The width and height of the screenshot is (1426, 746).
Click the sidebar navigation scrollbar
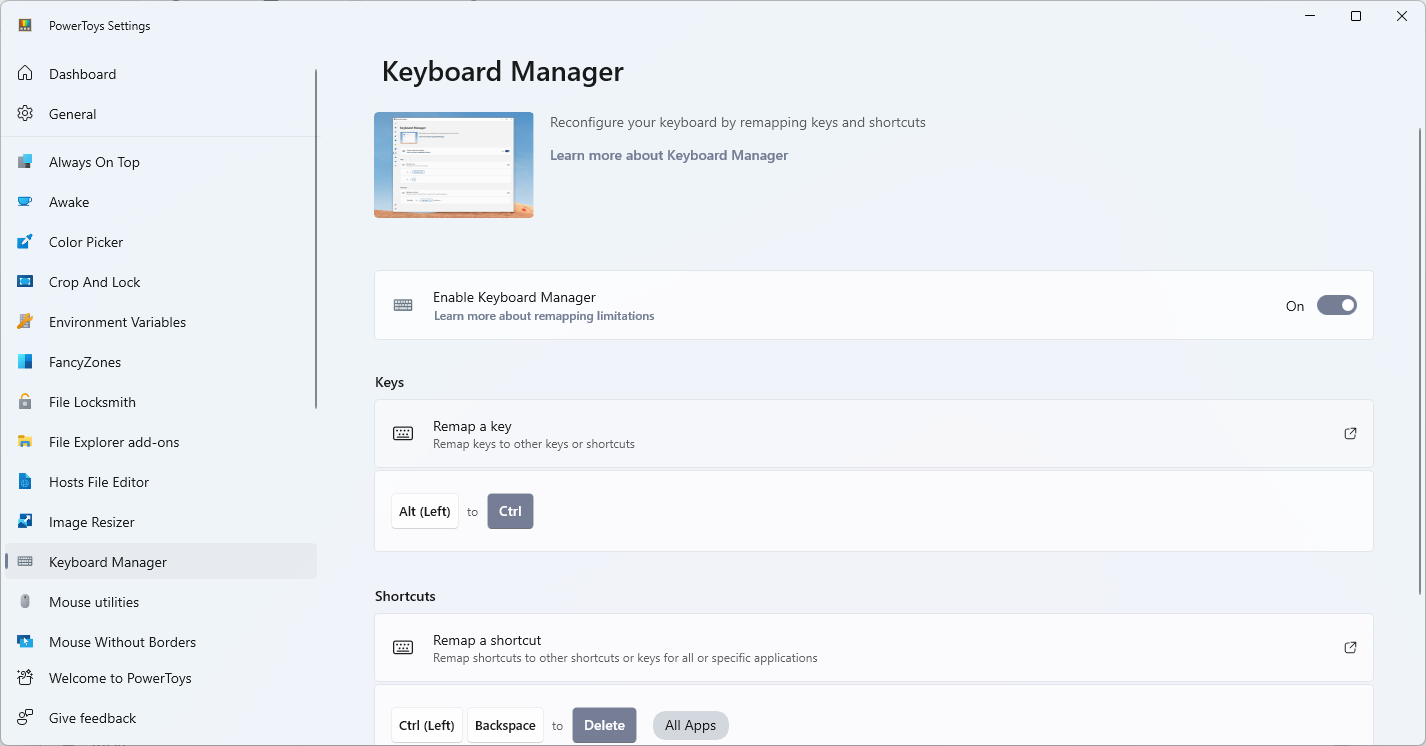[x=317, y=238]
